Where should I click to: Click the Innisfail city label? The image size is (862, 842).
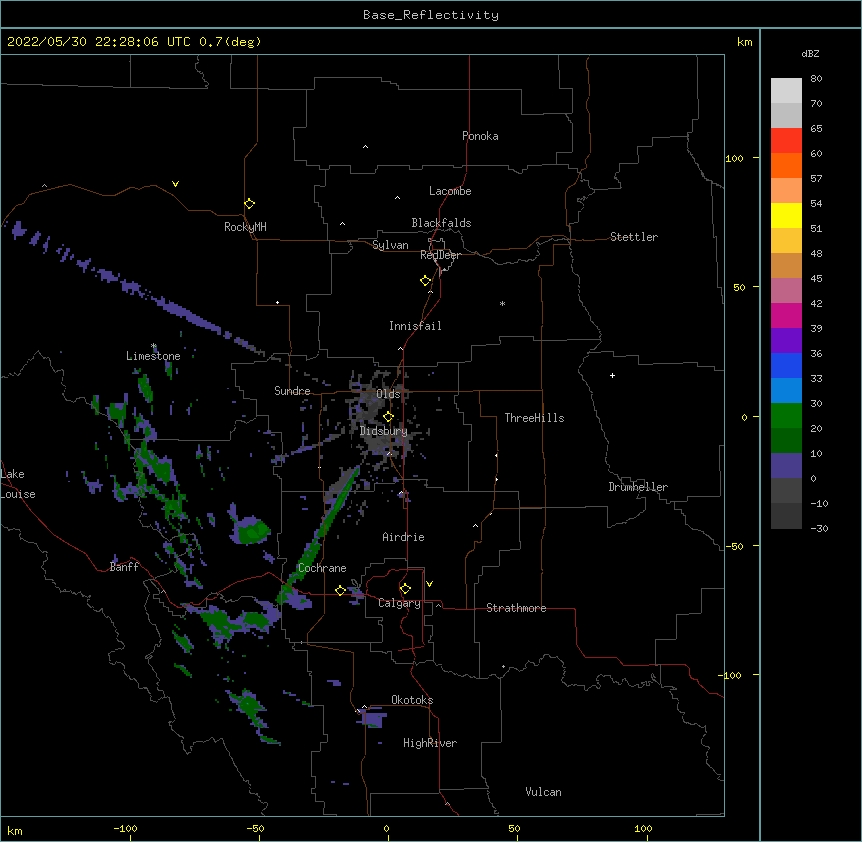tap(415, 326)
